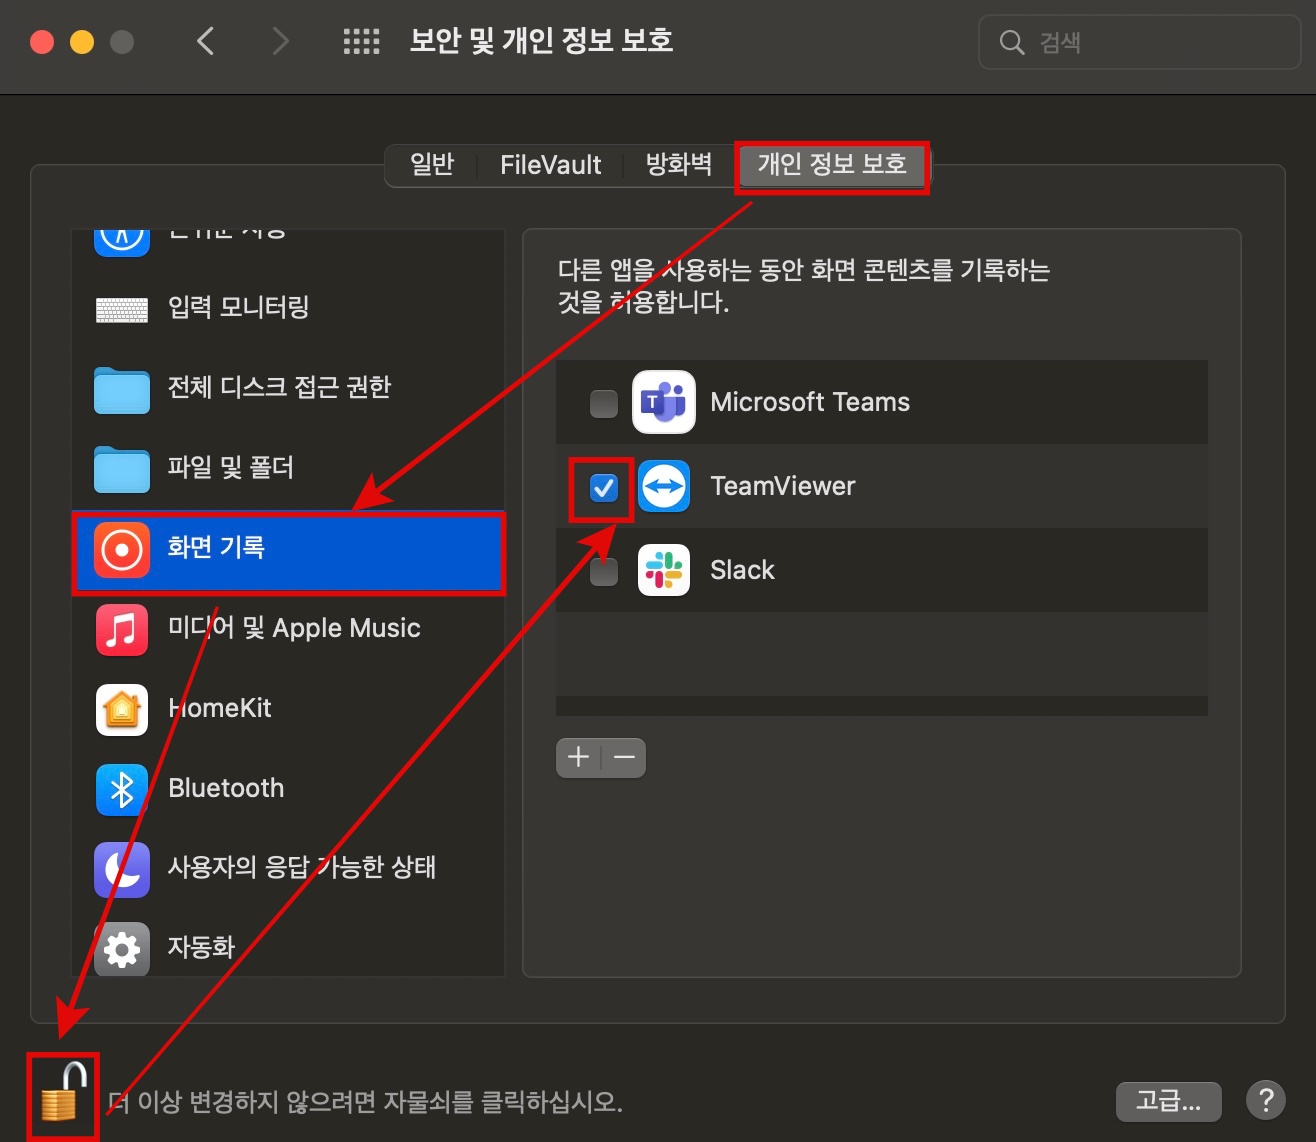Select 전체 디스크 접근 권한 folder icon
Viewport: 1316px width, 1142px height.
[121, 389]
